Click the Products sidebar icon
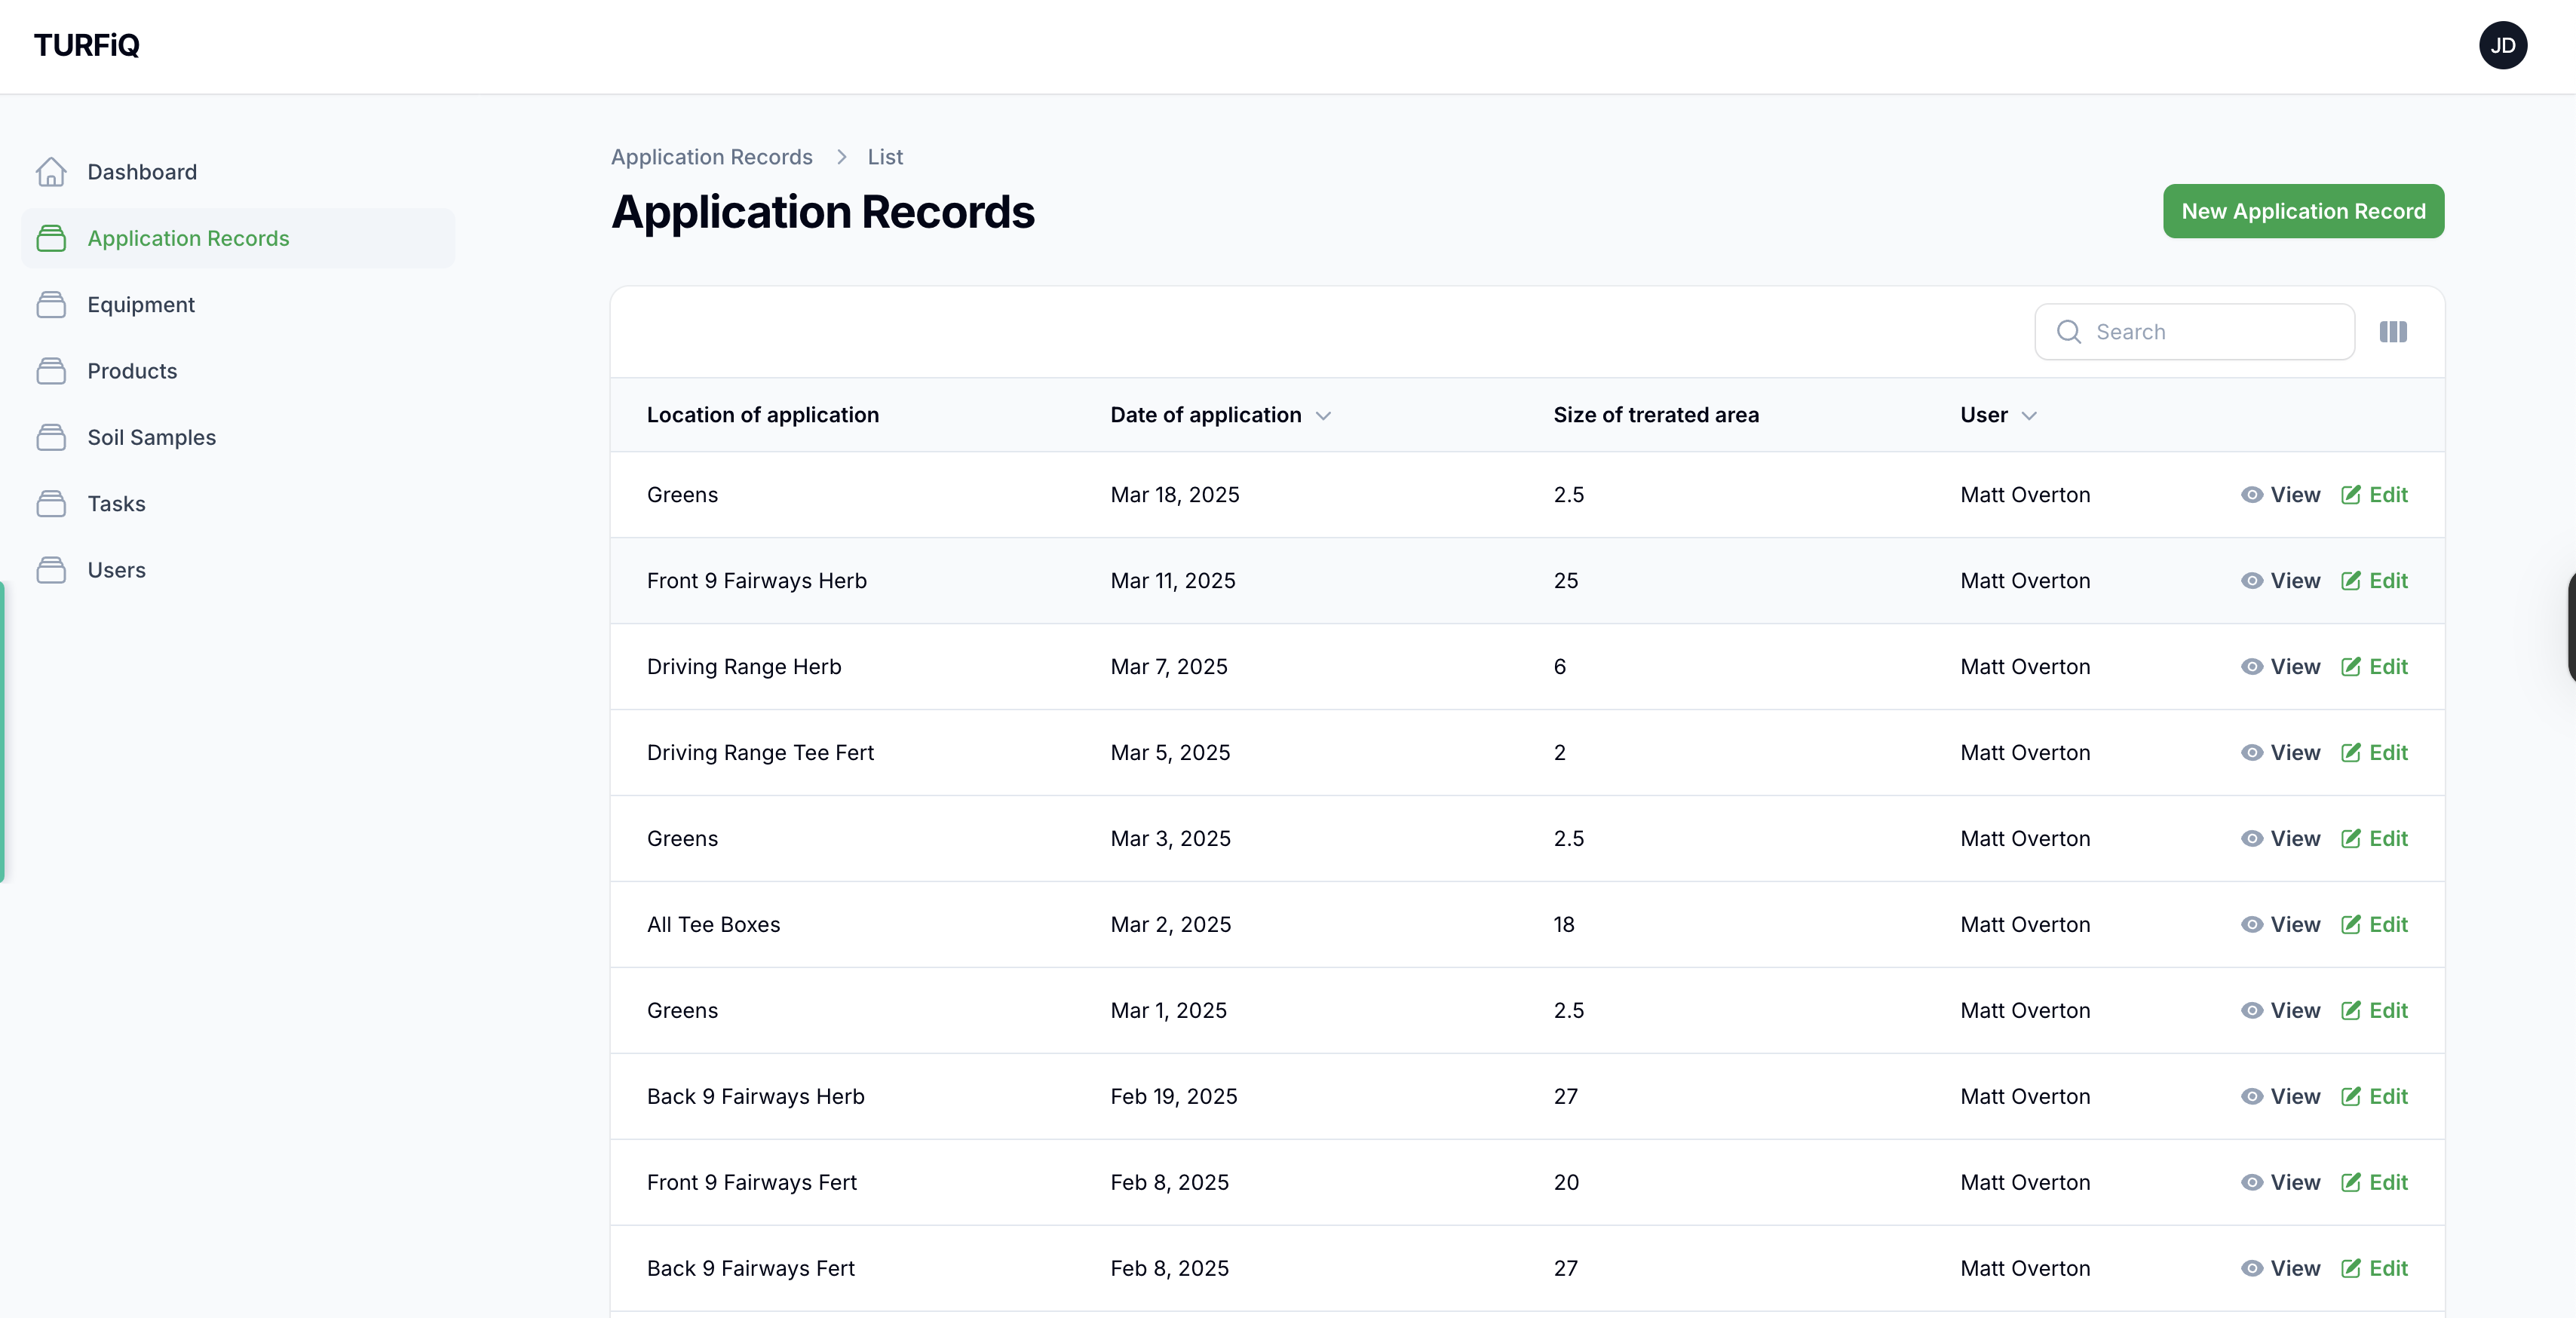 (x=52, y=370)
